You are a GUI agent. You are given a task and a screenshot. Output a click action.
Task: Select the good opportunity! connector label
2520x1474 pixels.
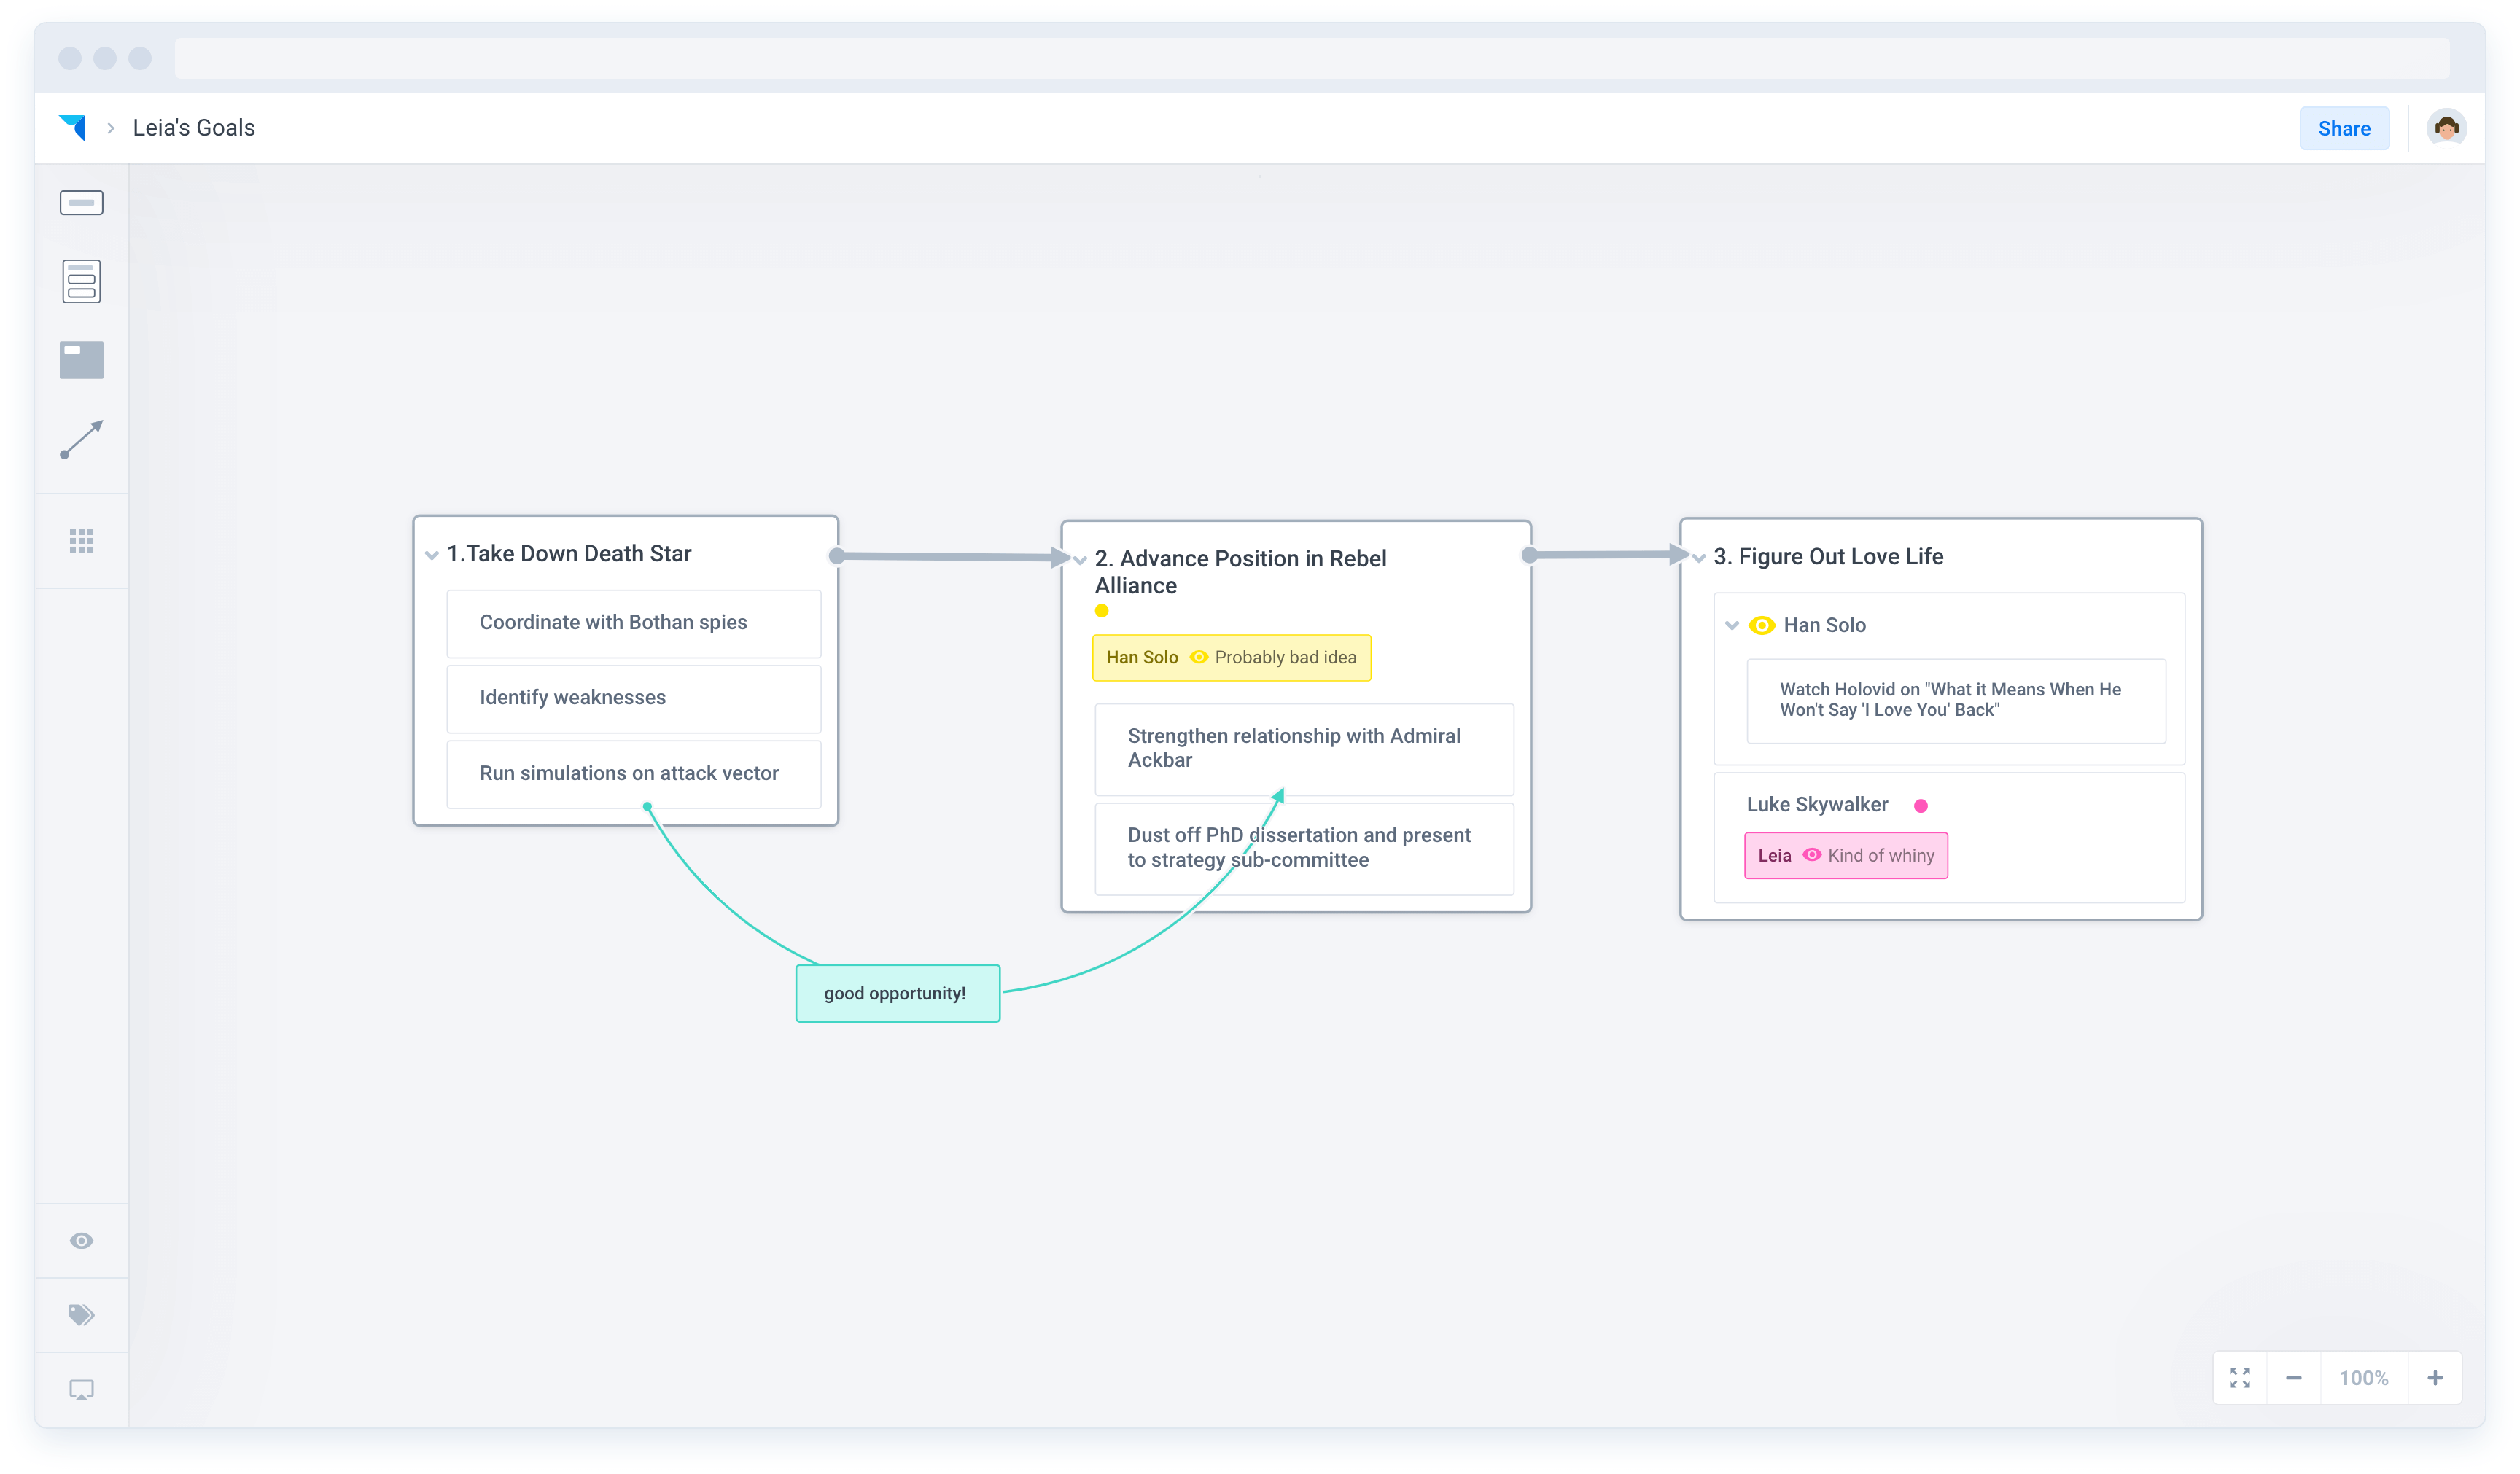[897, 993]
